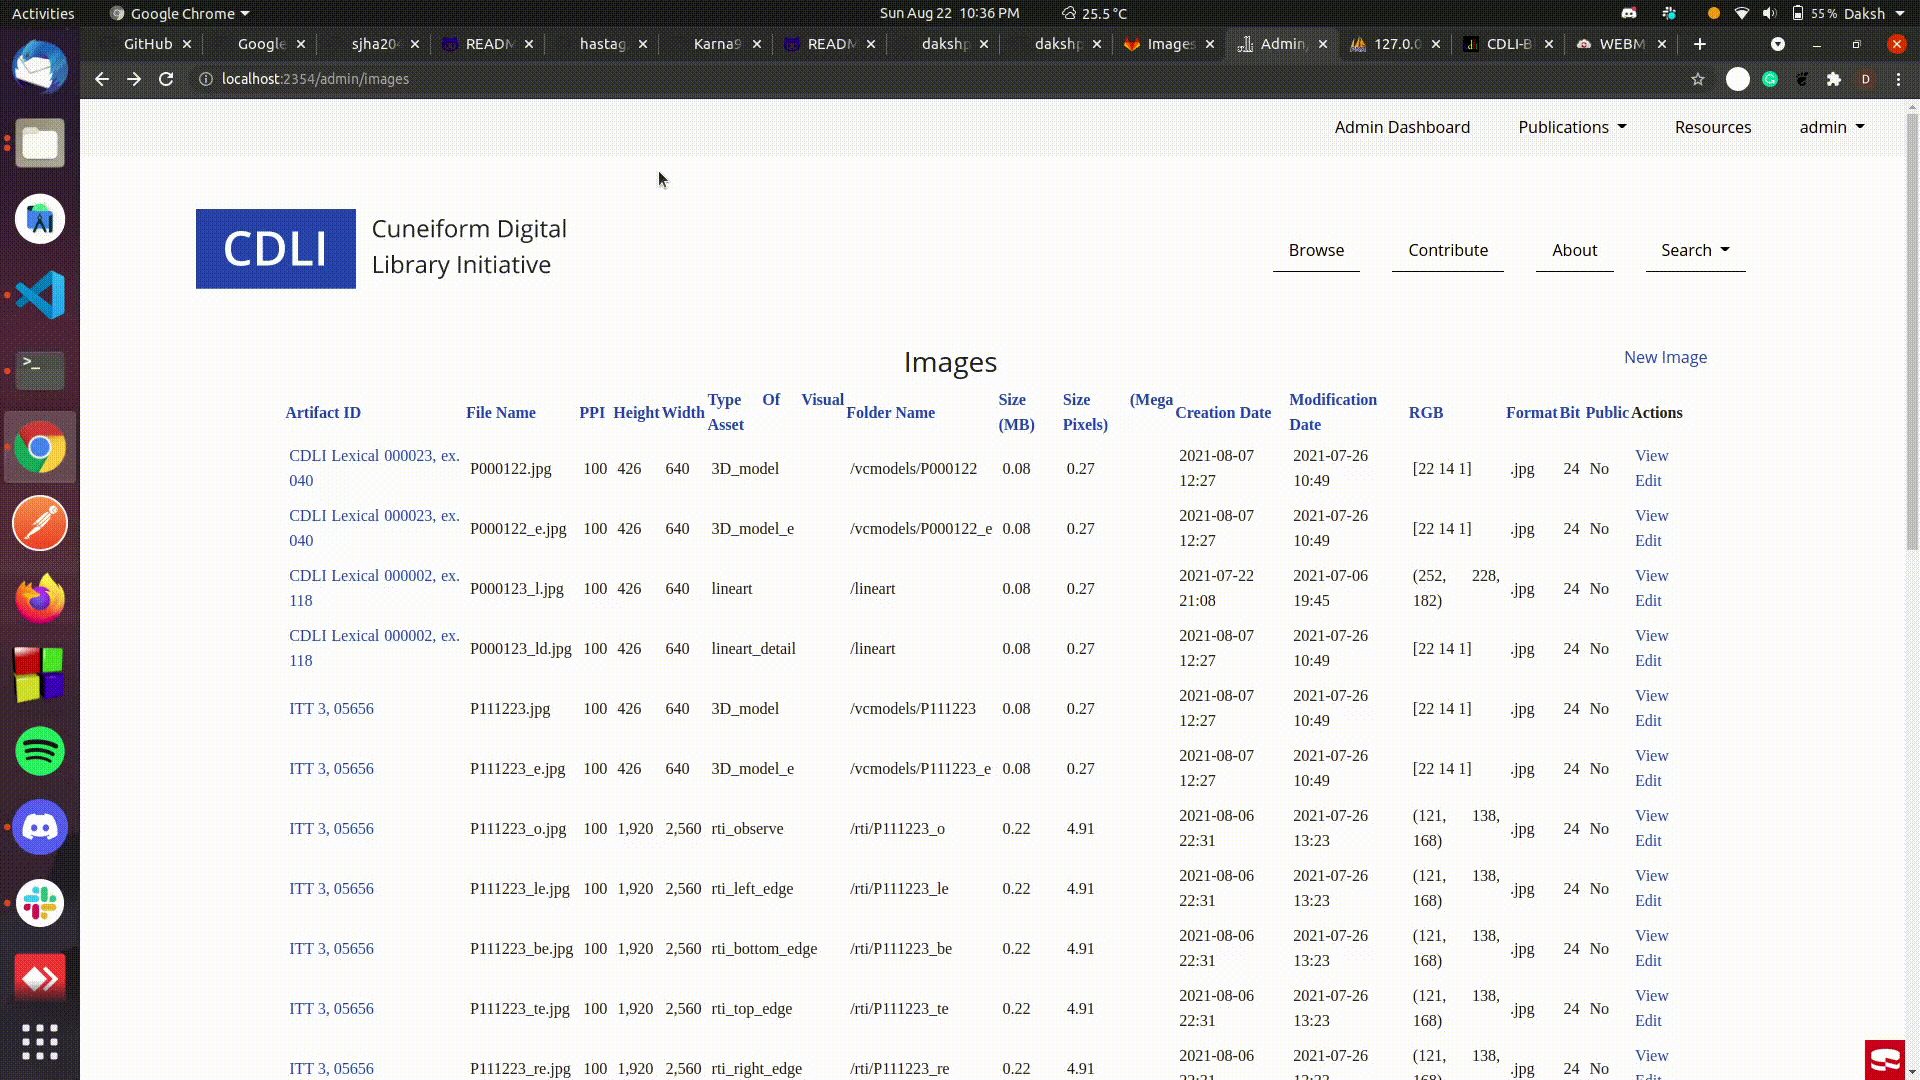Click the browser reload icon
This screenshot has height=1080, width=1920.
tap(166, 79)
